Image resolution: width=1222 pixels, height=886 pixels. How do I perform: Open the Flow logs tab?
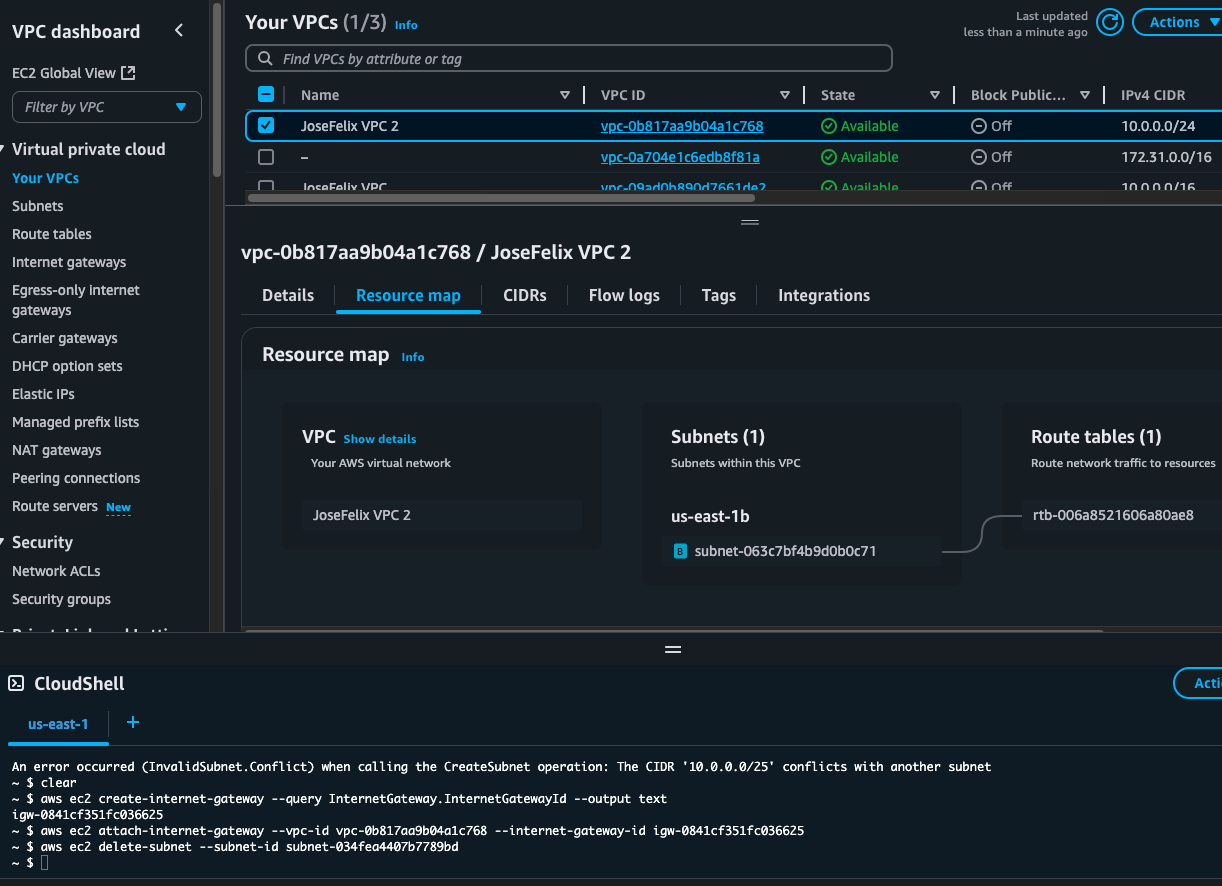pos(624,295)
